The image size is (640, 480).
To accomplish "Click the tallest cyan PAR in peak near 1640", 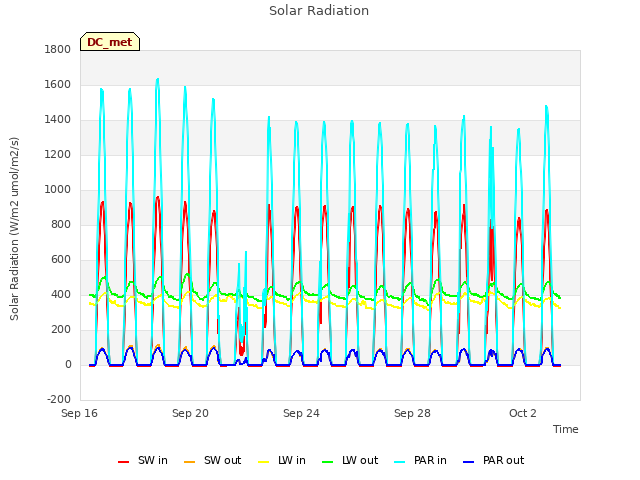I will 158,79.
